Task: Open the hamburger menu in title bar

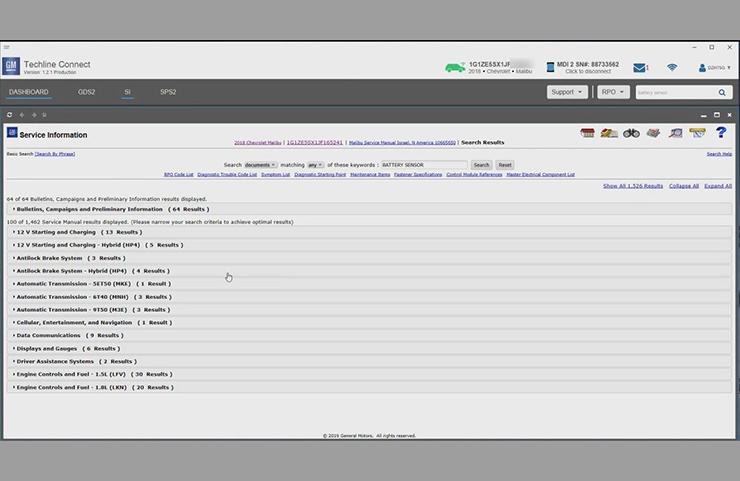Action: pos(6,47)
